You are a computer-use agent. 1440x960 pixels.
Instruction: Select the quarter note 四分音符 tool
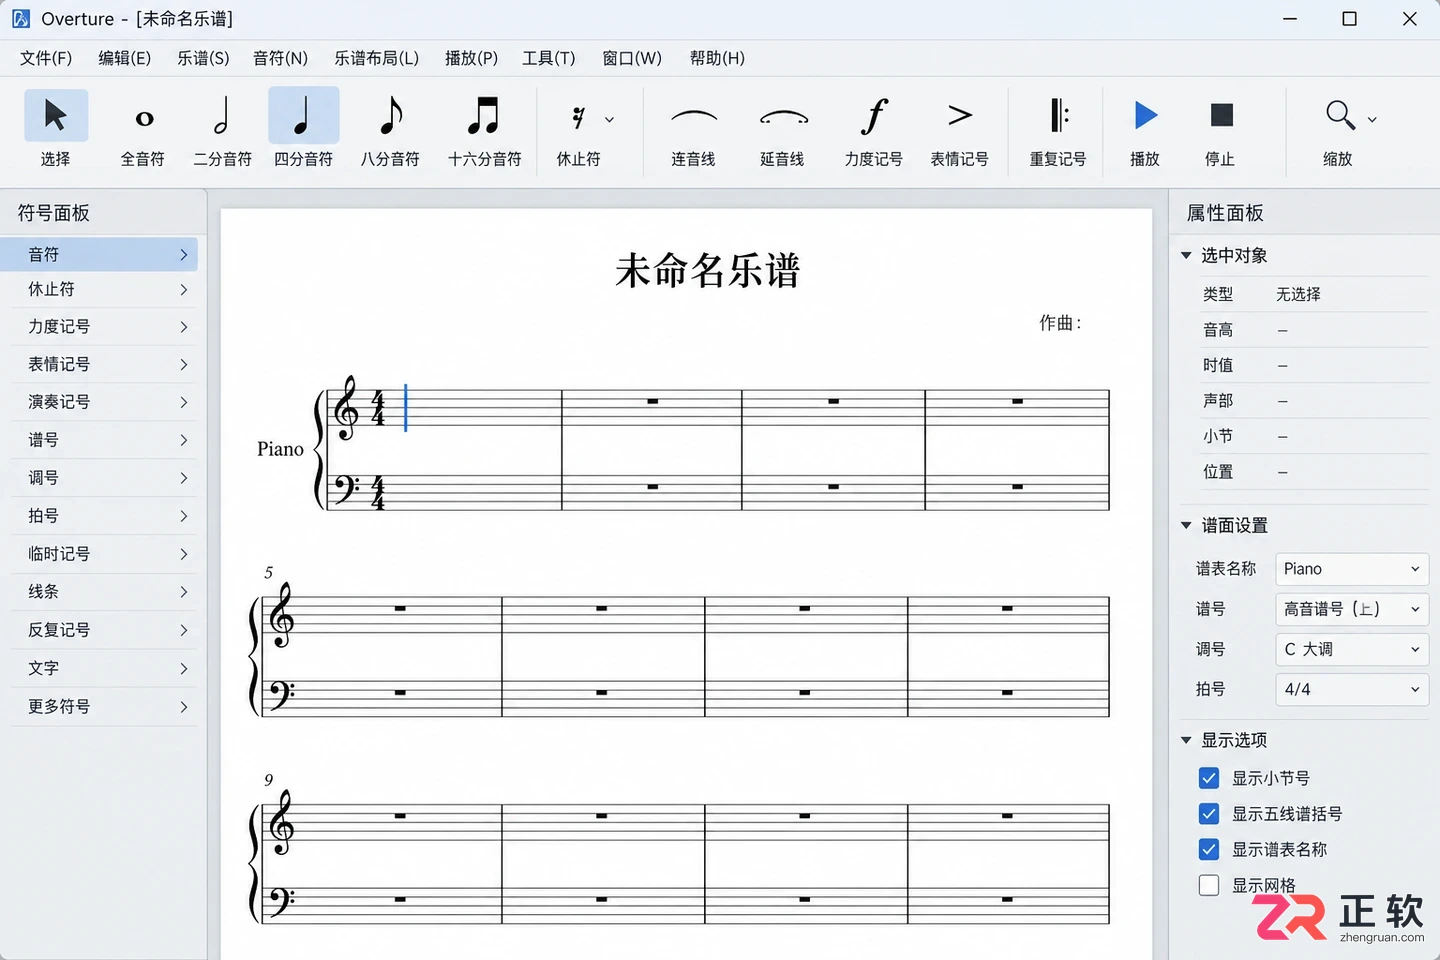click(x=303, y=130)
